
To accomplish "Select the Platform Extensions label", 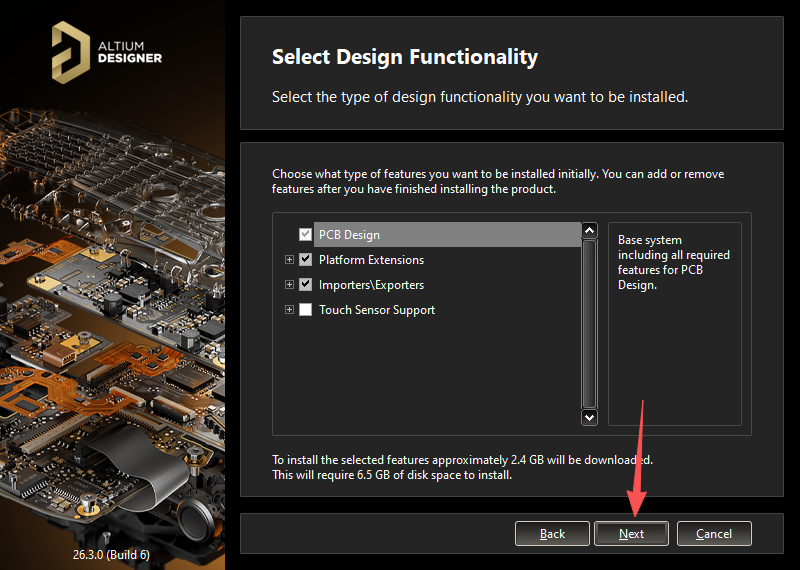I will tap(371, 260).
